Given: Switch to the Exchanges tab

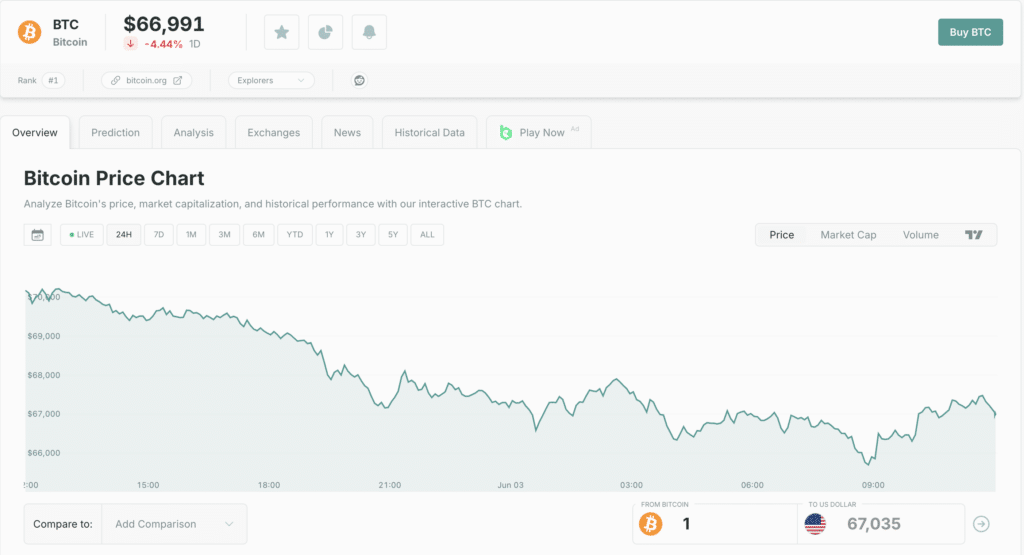Looking at the screenshot, I should click(274, 133).
